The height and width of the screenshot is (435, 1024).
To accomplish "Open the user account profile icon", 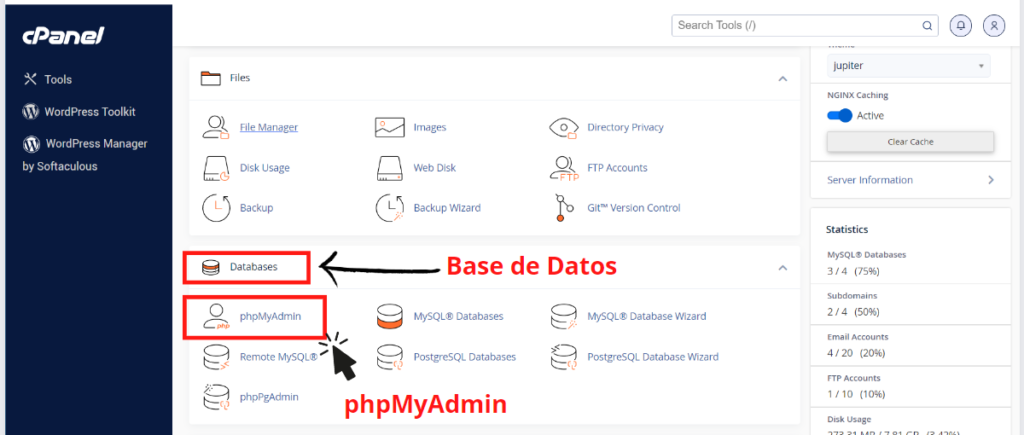I will 994,25.
